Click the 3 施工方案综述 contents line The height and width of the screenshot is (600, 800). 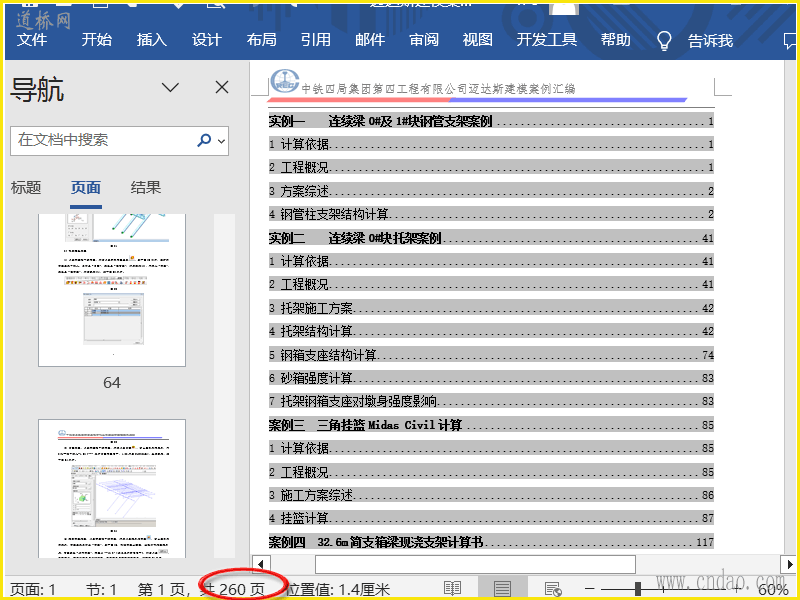pyautogui.click(x=491, y=495)
